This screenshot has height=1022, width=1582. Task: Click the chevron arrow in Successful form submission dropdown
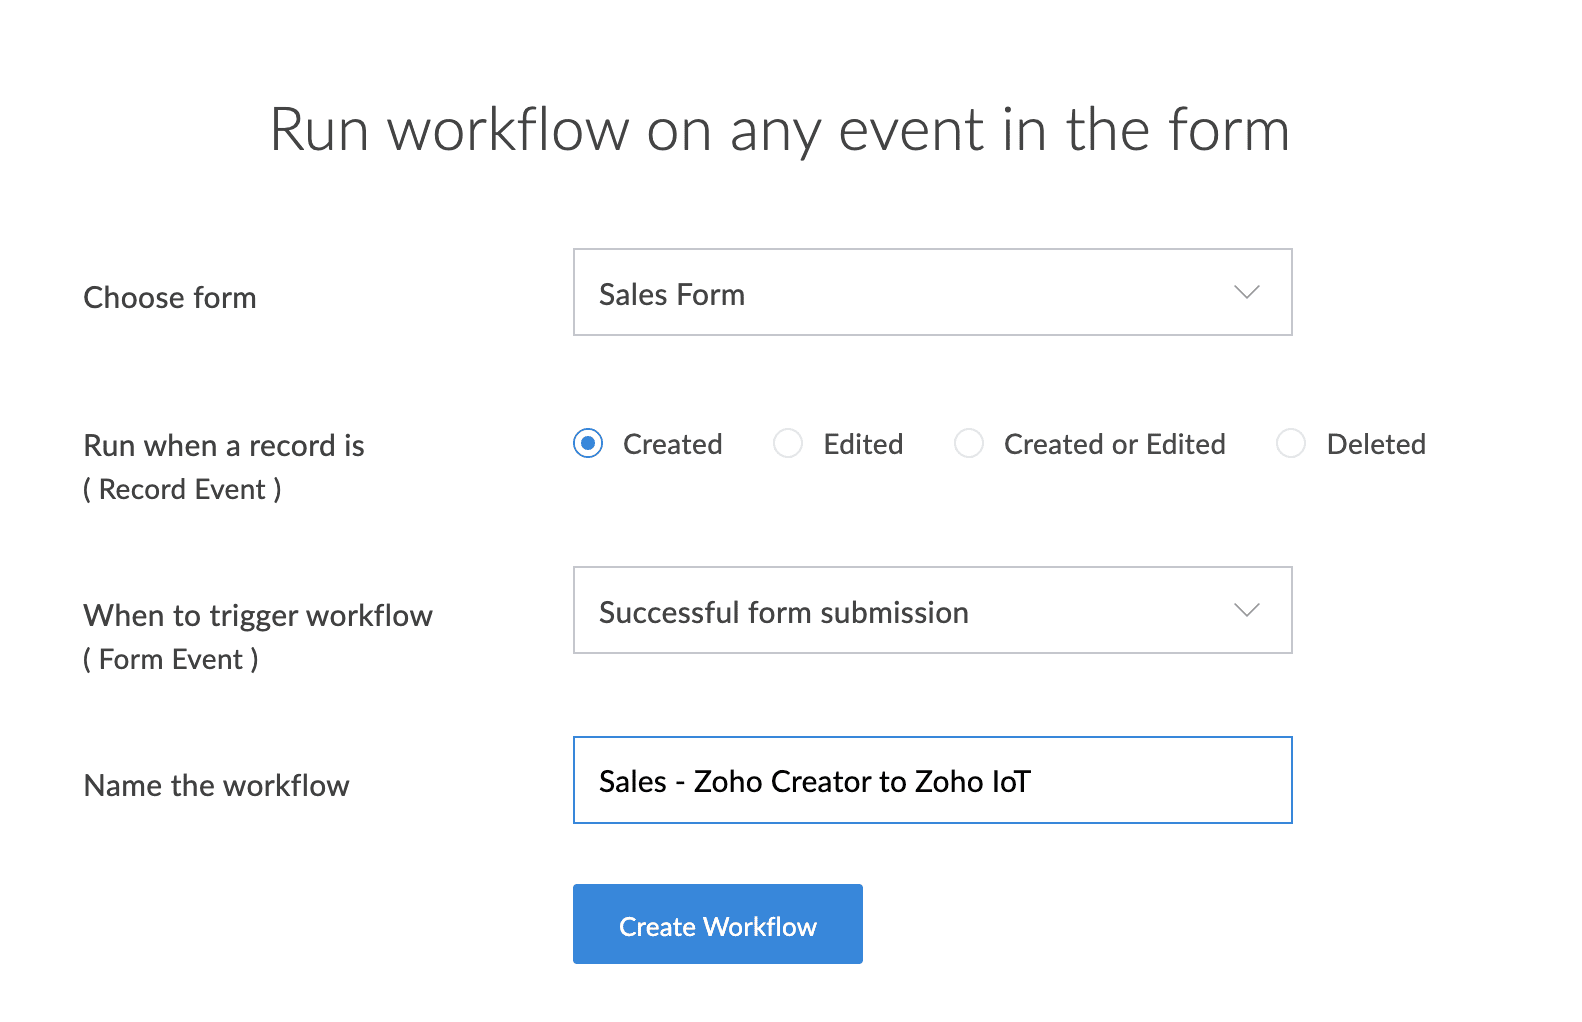point(1246,610)
